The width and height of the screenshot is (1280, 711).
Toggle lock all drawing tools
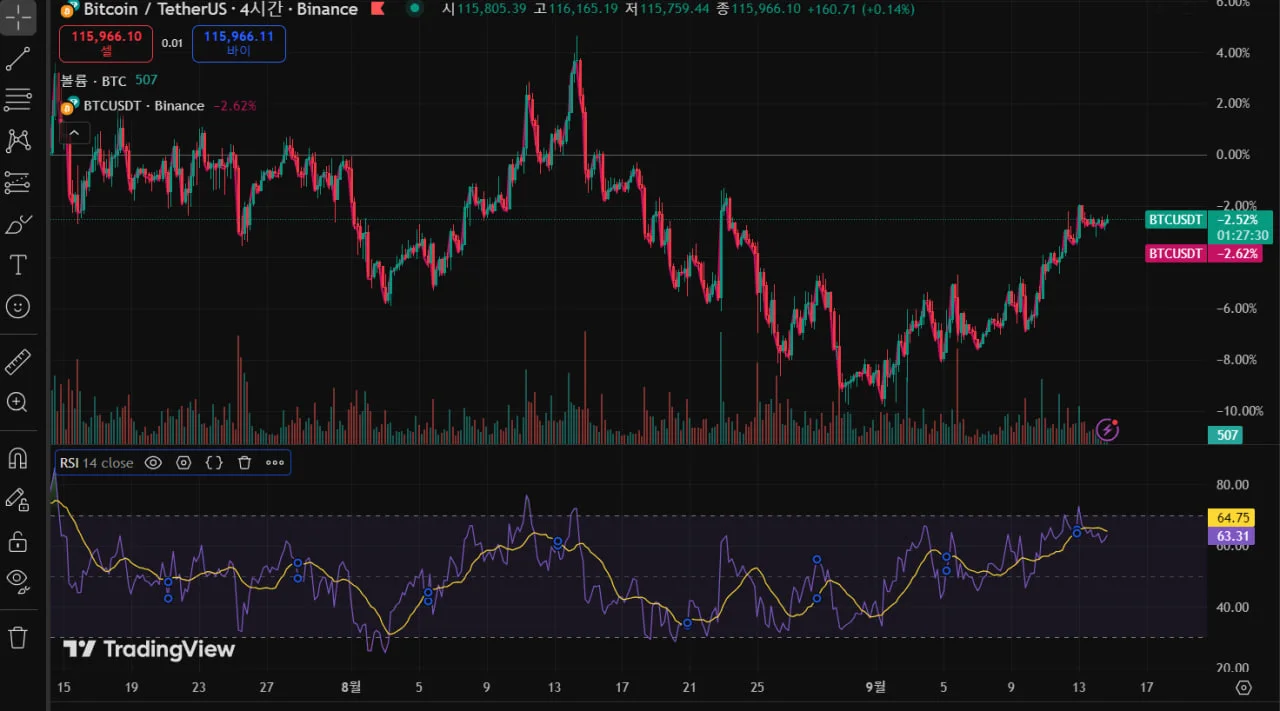[x=18, y=541]
